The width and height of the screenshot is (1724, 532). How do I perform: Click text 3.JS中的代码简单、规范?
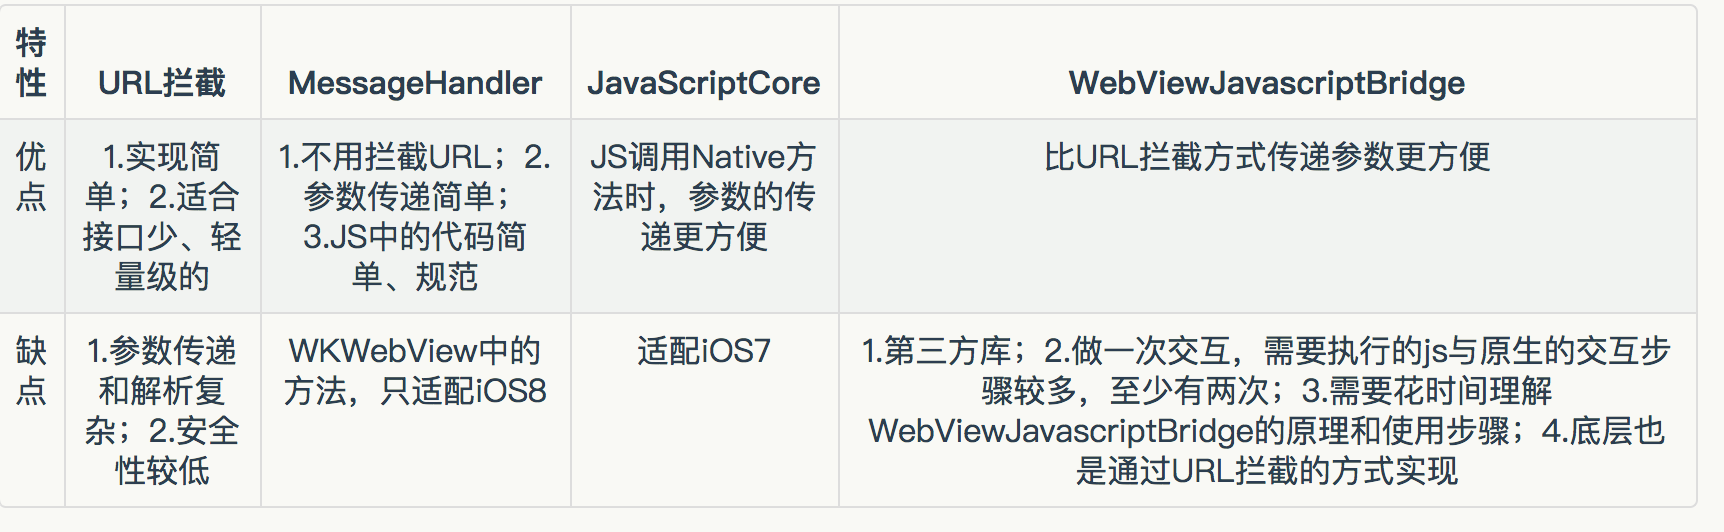point(415,256)
